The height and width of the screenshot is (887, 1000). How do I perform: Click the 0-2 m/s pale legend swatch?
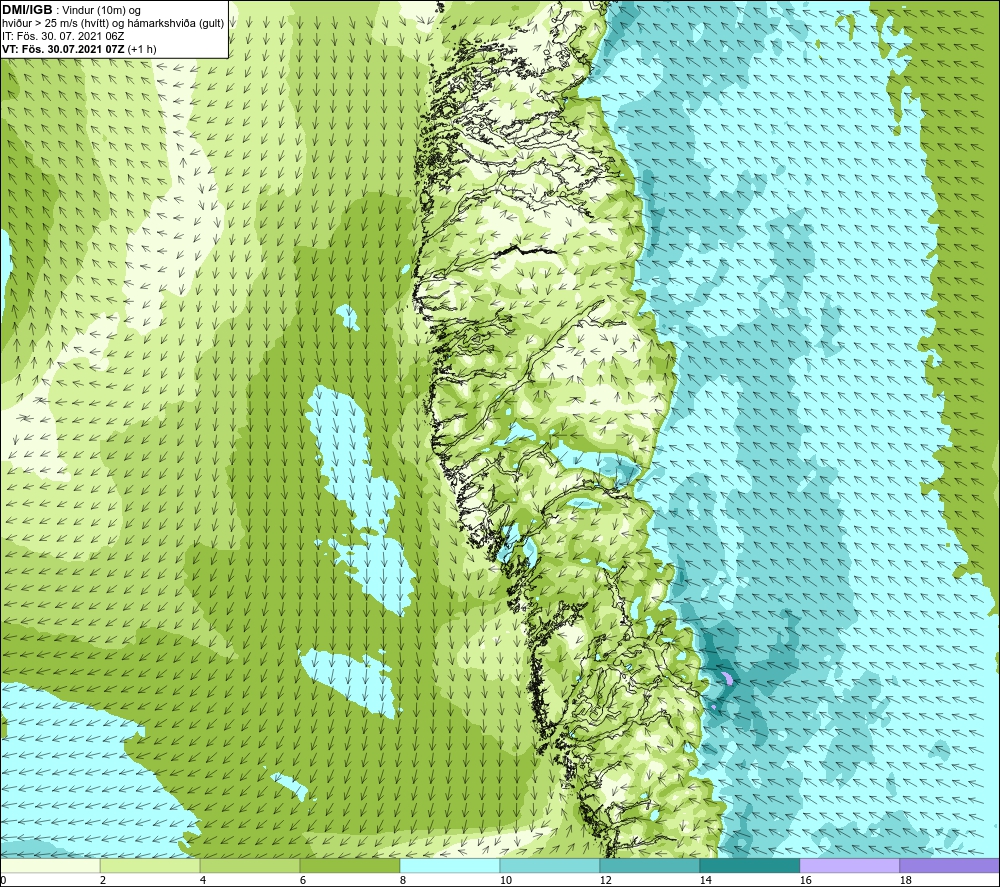tap(50, 865)
